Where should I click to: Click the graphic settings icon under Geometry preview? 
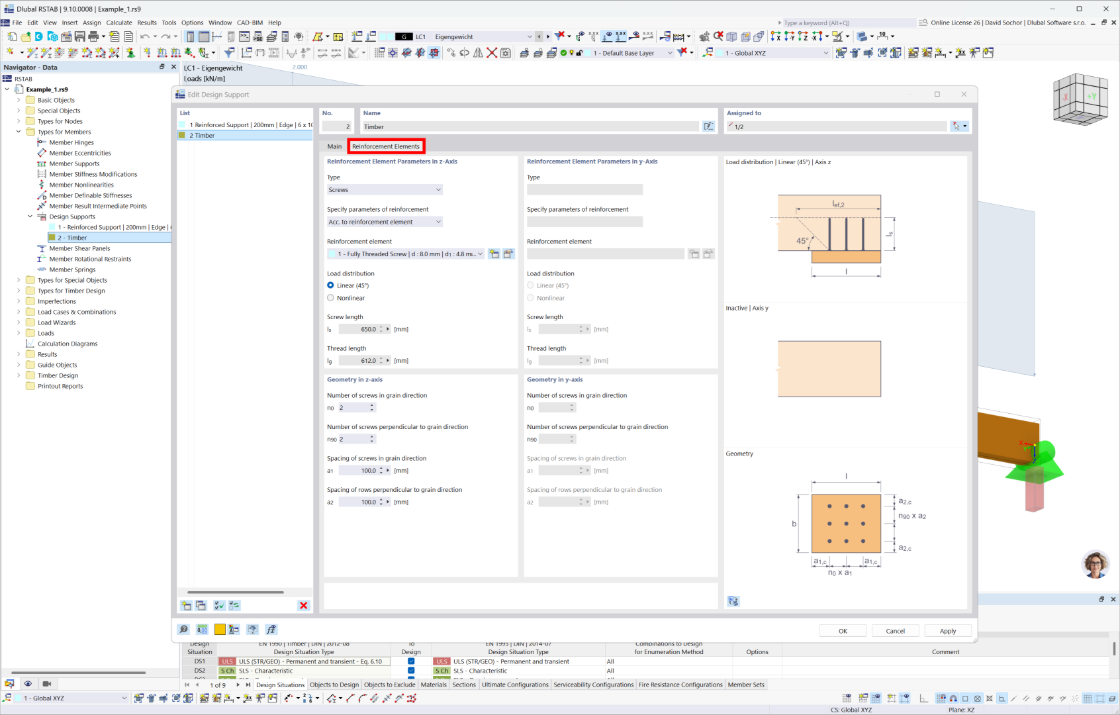(x=733, y=601)
